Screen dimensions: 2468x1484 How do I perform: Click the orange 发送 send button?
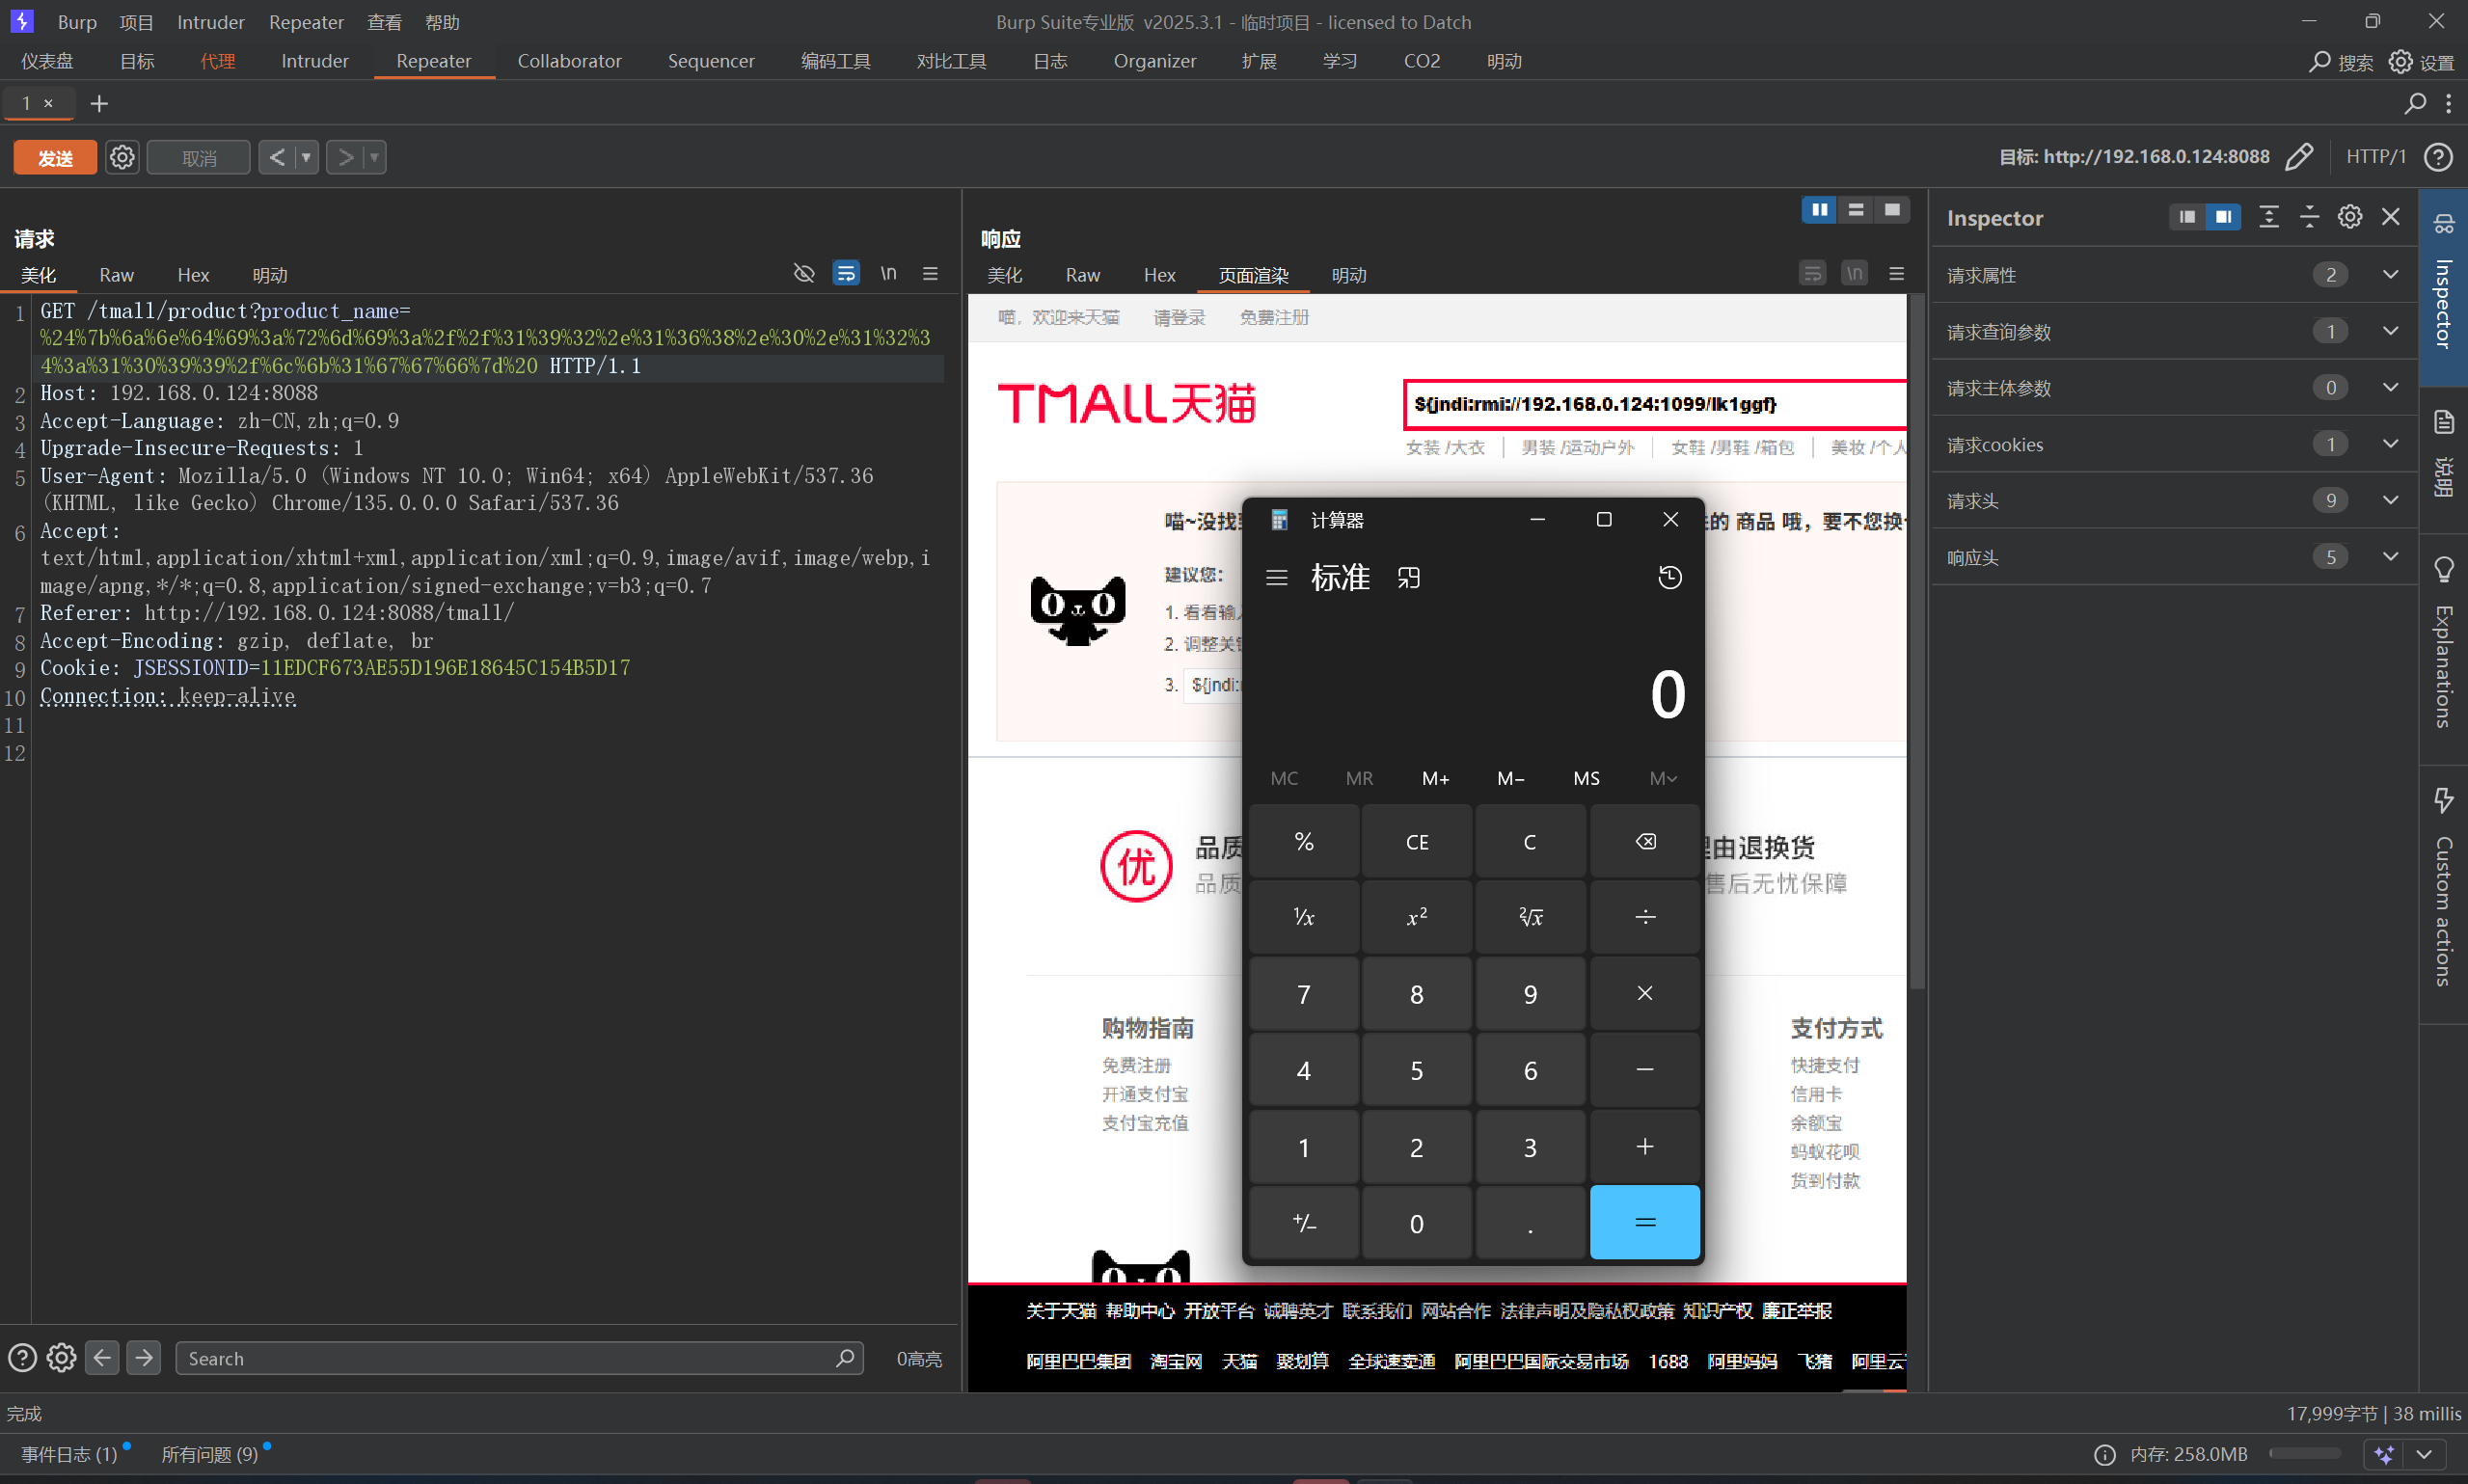click(55, 157)
